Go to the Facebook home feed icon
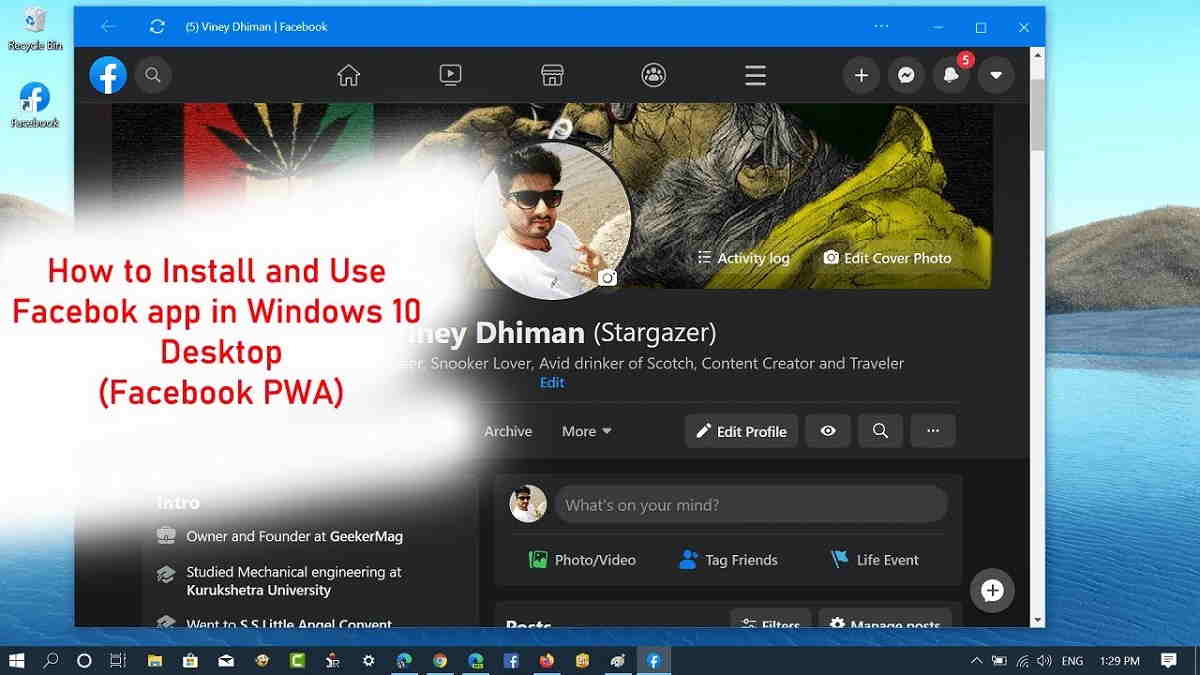The width and height of the screenshot is (1200, 675). coord(348,75)
